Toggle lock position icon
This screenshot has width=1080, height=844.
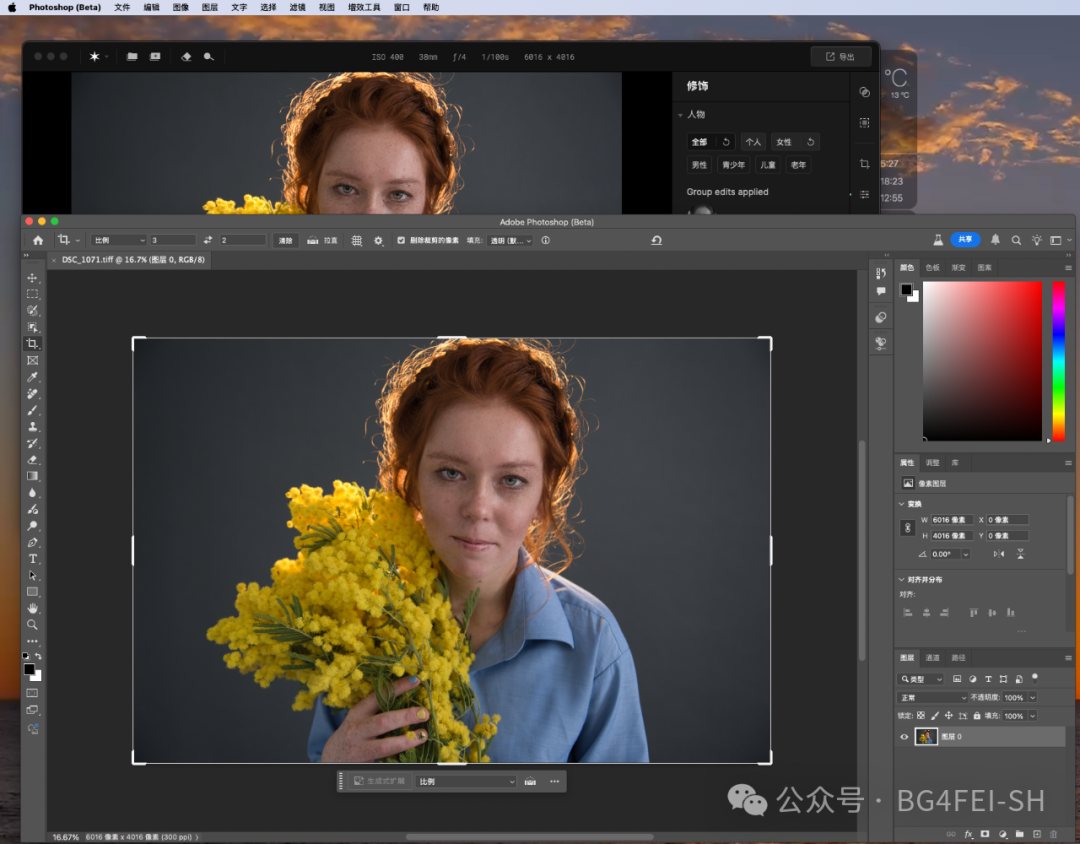click(x=948, y=716)
